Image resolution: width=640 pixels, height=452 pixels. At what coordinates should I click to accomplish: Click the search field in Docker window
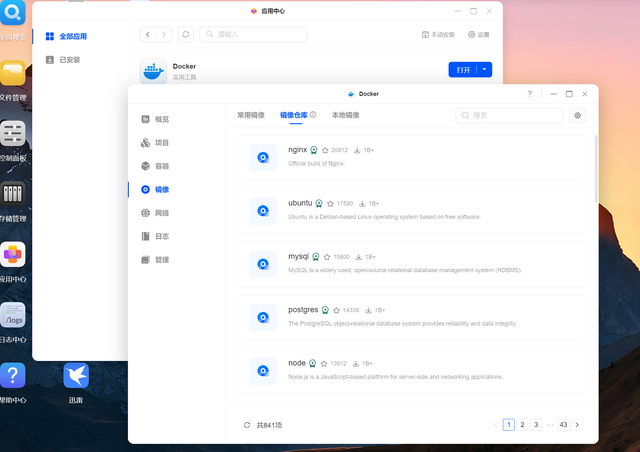click(509, 116)
